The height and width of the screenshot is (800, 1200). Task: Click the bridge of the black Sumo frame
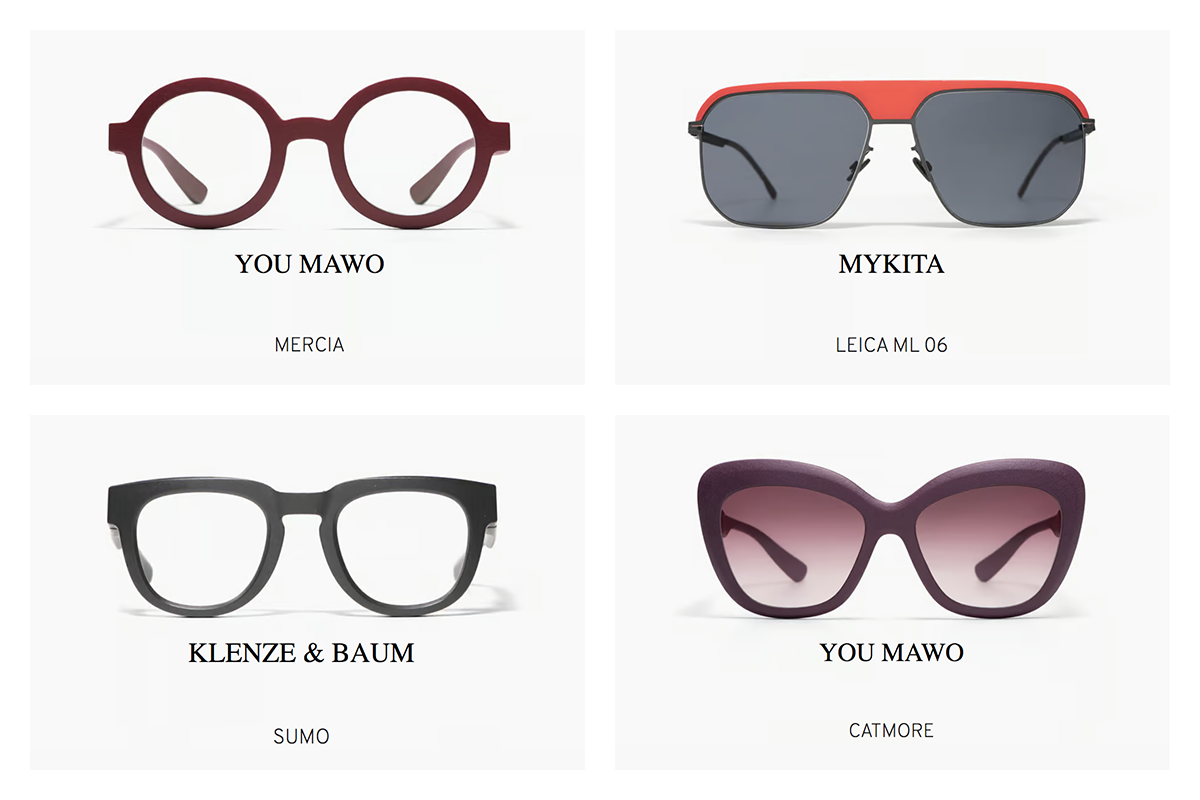[x=301, y=507]
